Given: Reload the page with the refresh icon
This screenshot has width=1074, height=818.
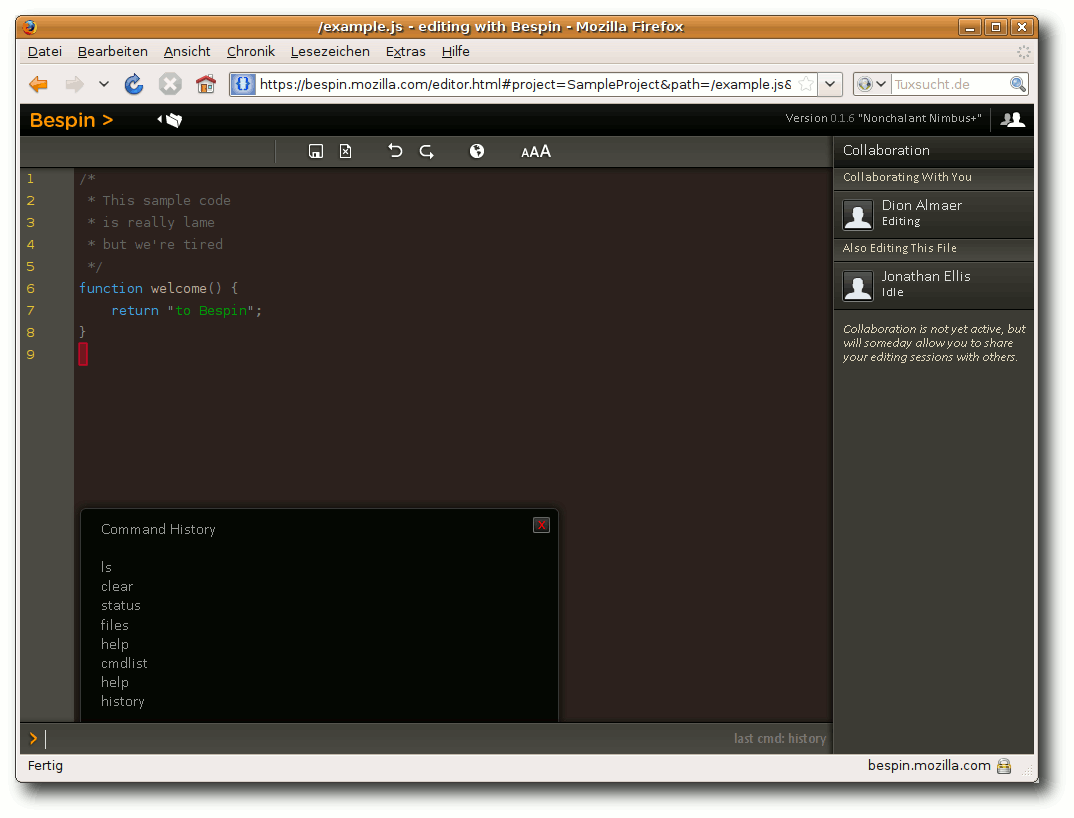Looking at the screenshot, I should [x=134, y=84].
